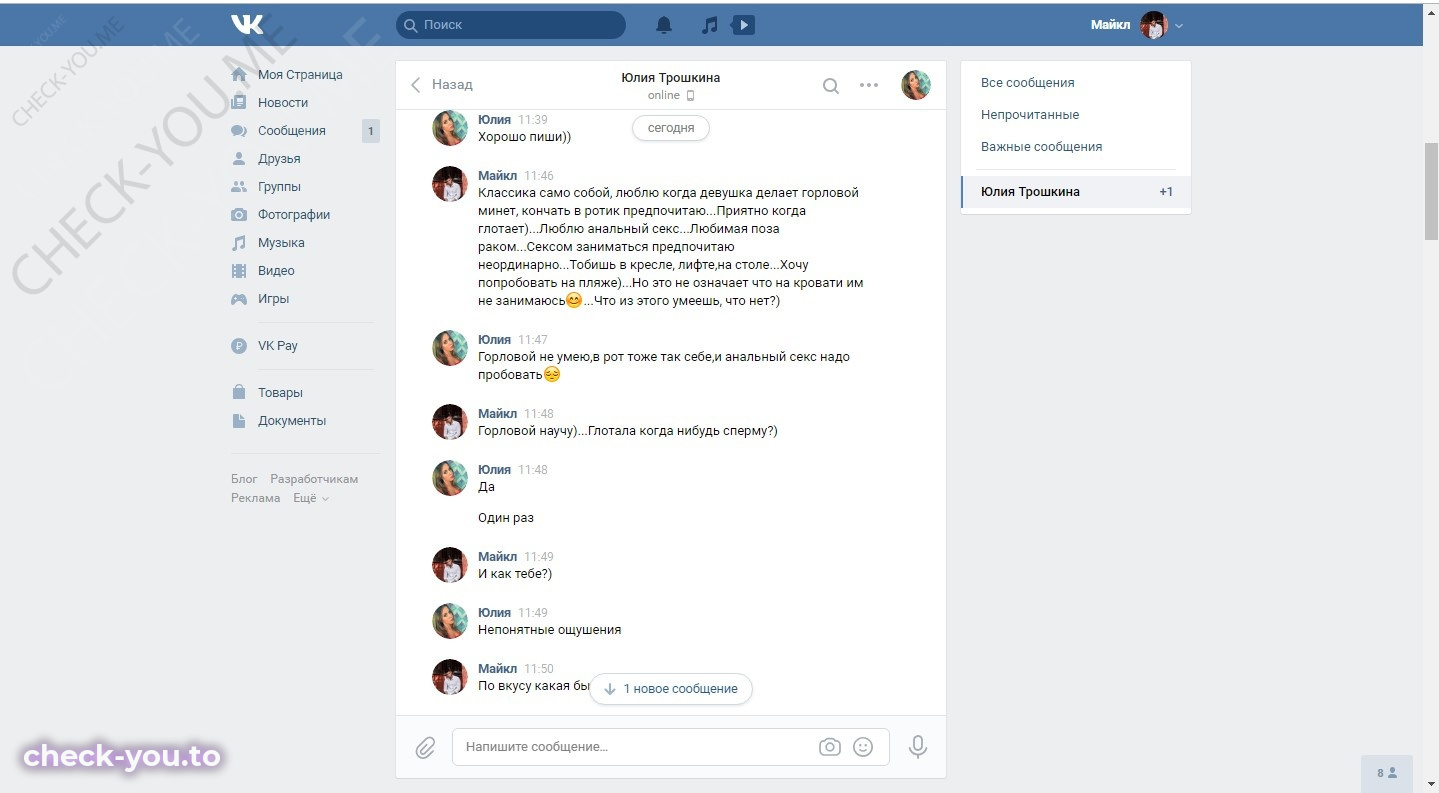Click the home icon beside Моя Страница

[x=239, y=75]
